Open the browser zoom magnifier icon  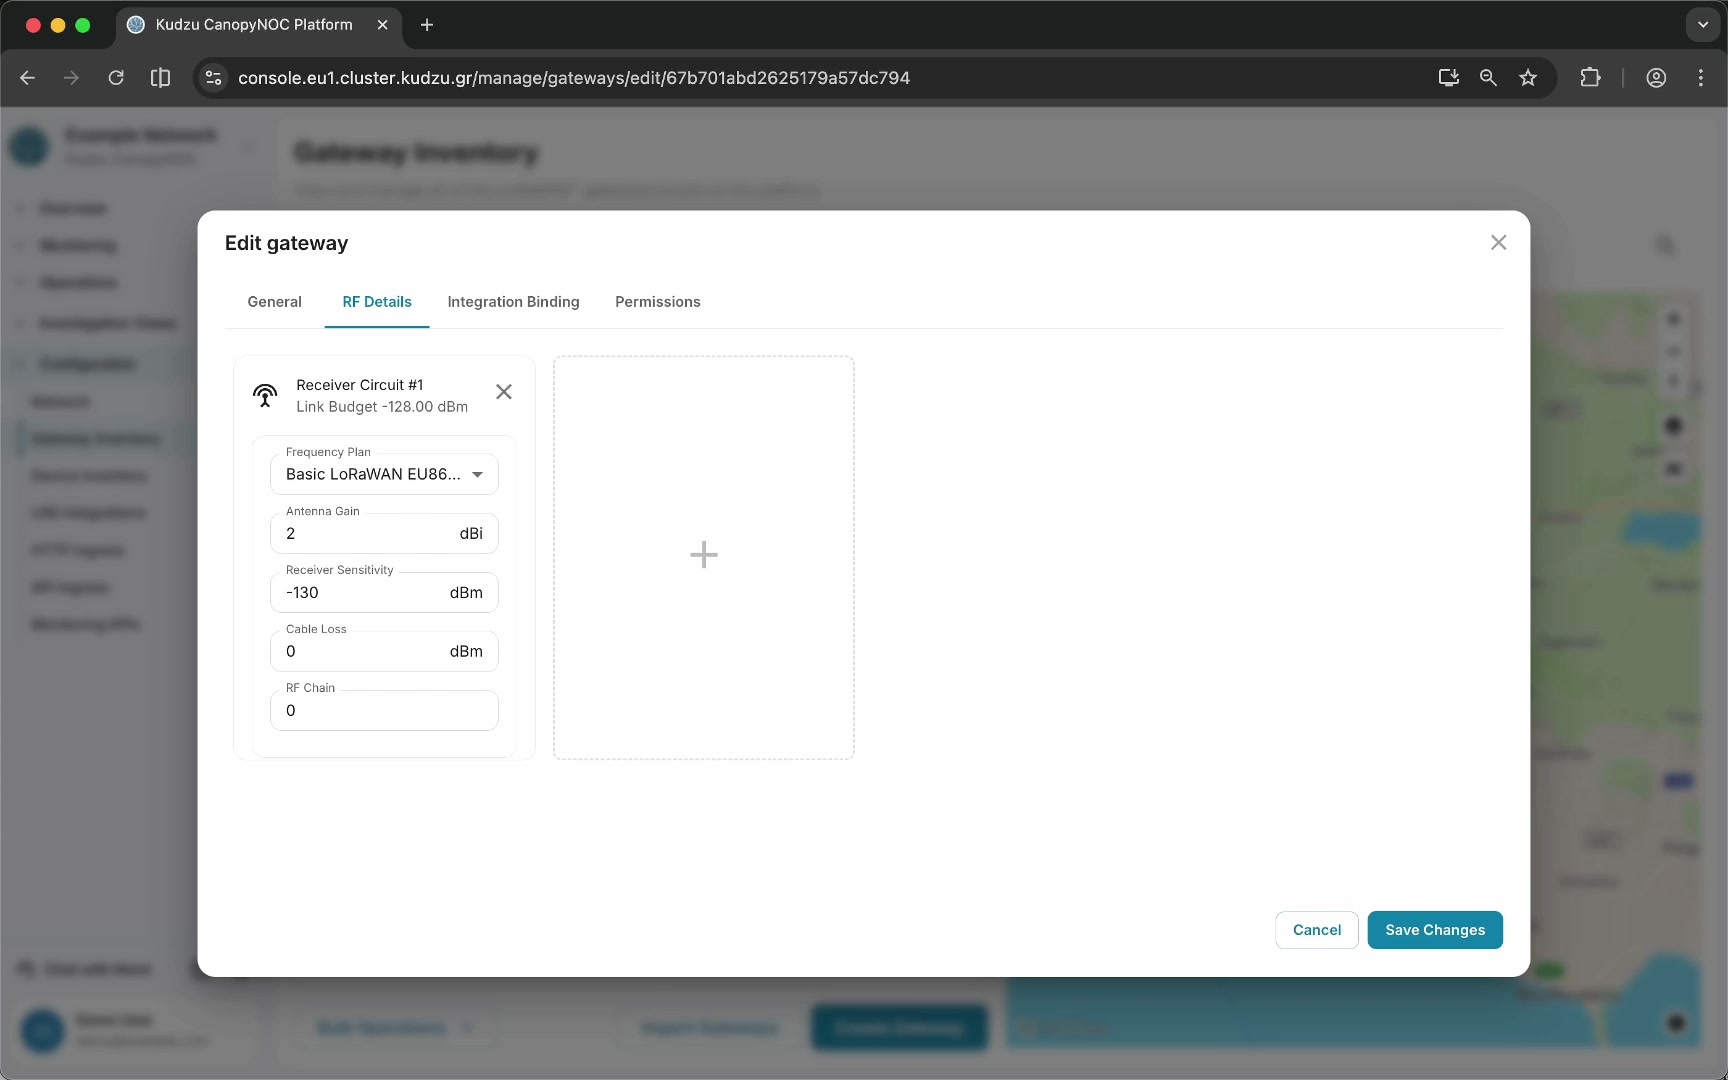1488,78
